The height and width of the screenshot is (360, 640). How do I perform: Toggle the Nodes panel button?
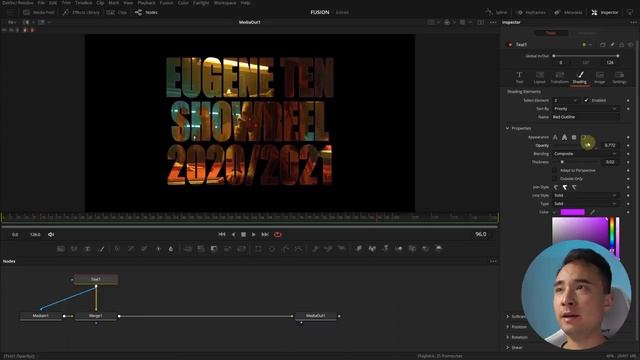click(x=146, y=12)
